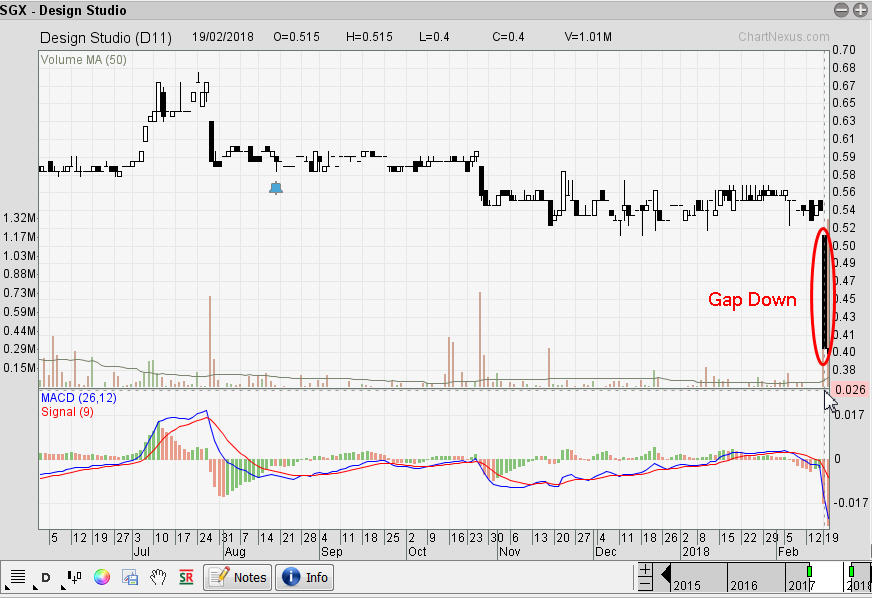Click the save chart template icon
This screenshot has width=872, height=598.
click(130, 577)
